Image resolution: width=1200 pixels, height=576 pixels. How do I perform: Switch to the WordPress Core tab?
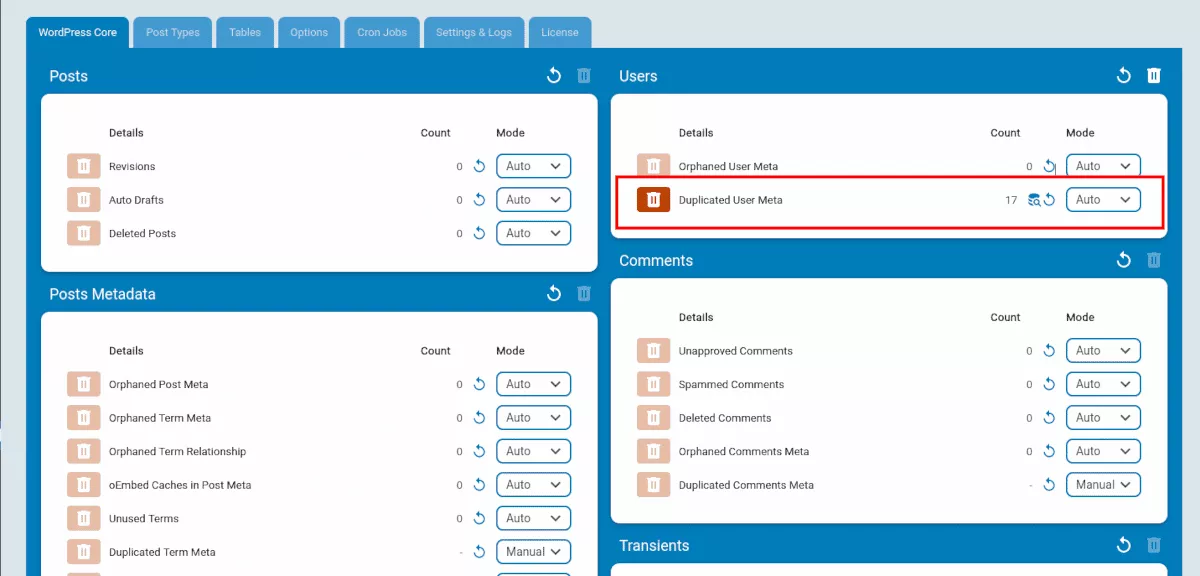[x=78, y=32]
